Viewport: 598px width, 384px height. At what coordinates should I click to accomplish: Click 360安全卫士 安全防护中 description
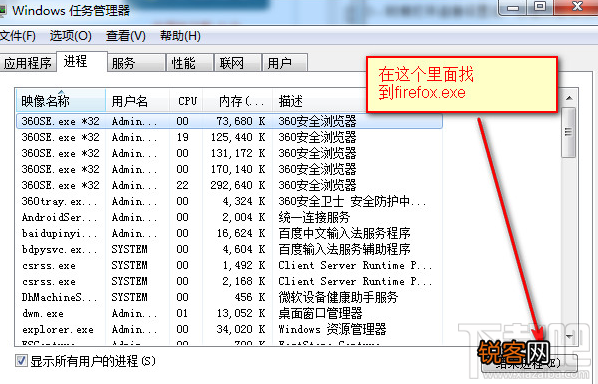[x=352, y=201]
